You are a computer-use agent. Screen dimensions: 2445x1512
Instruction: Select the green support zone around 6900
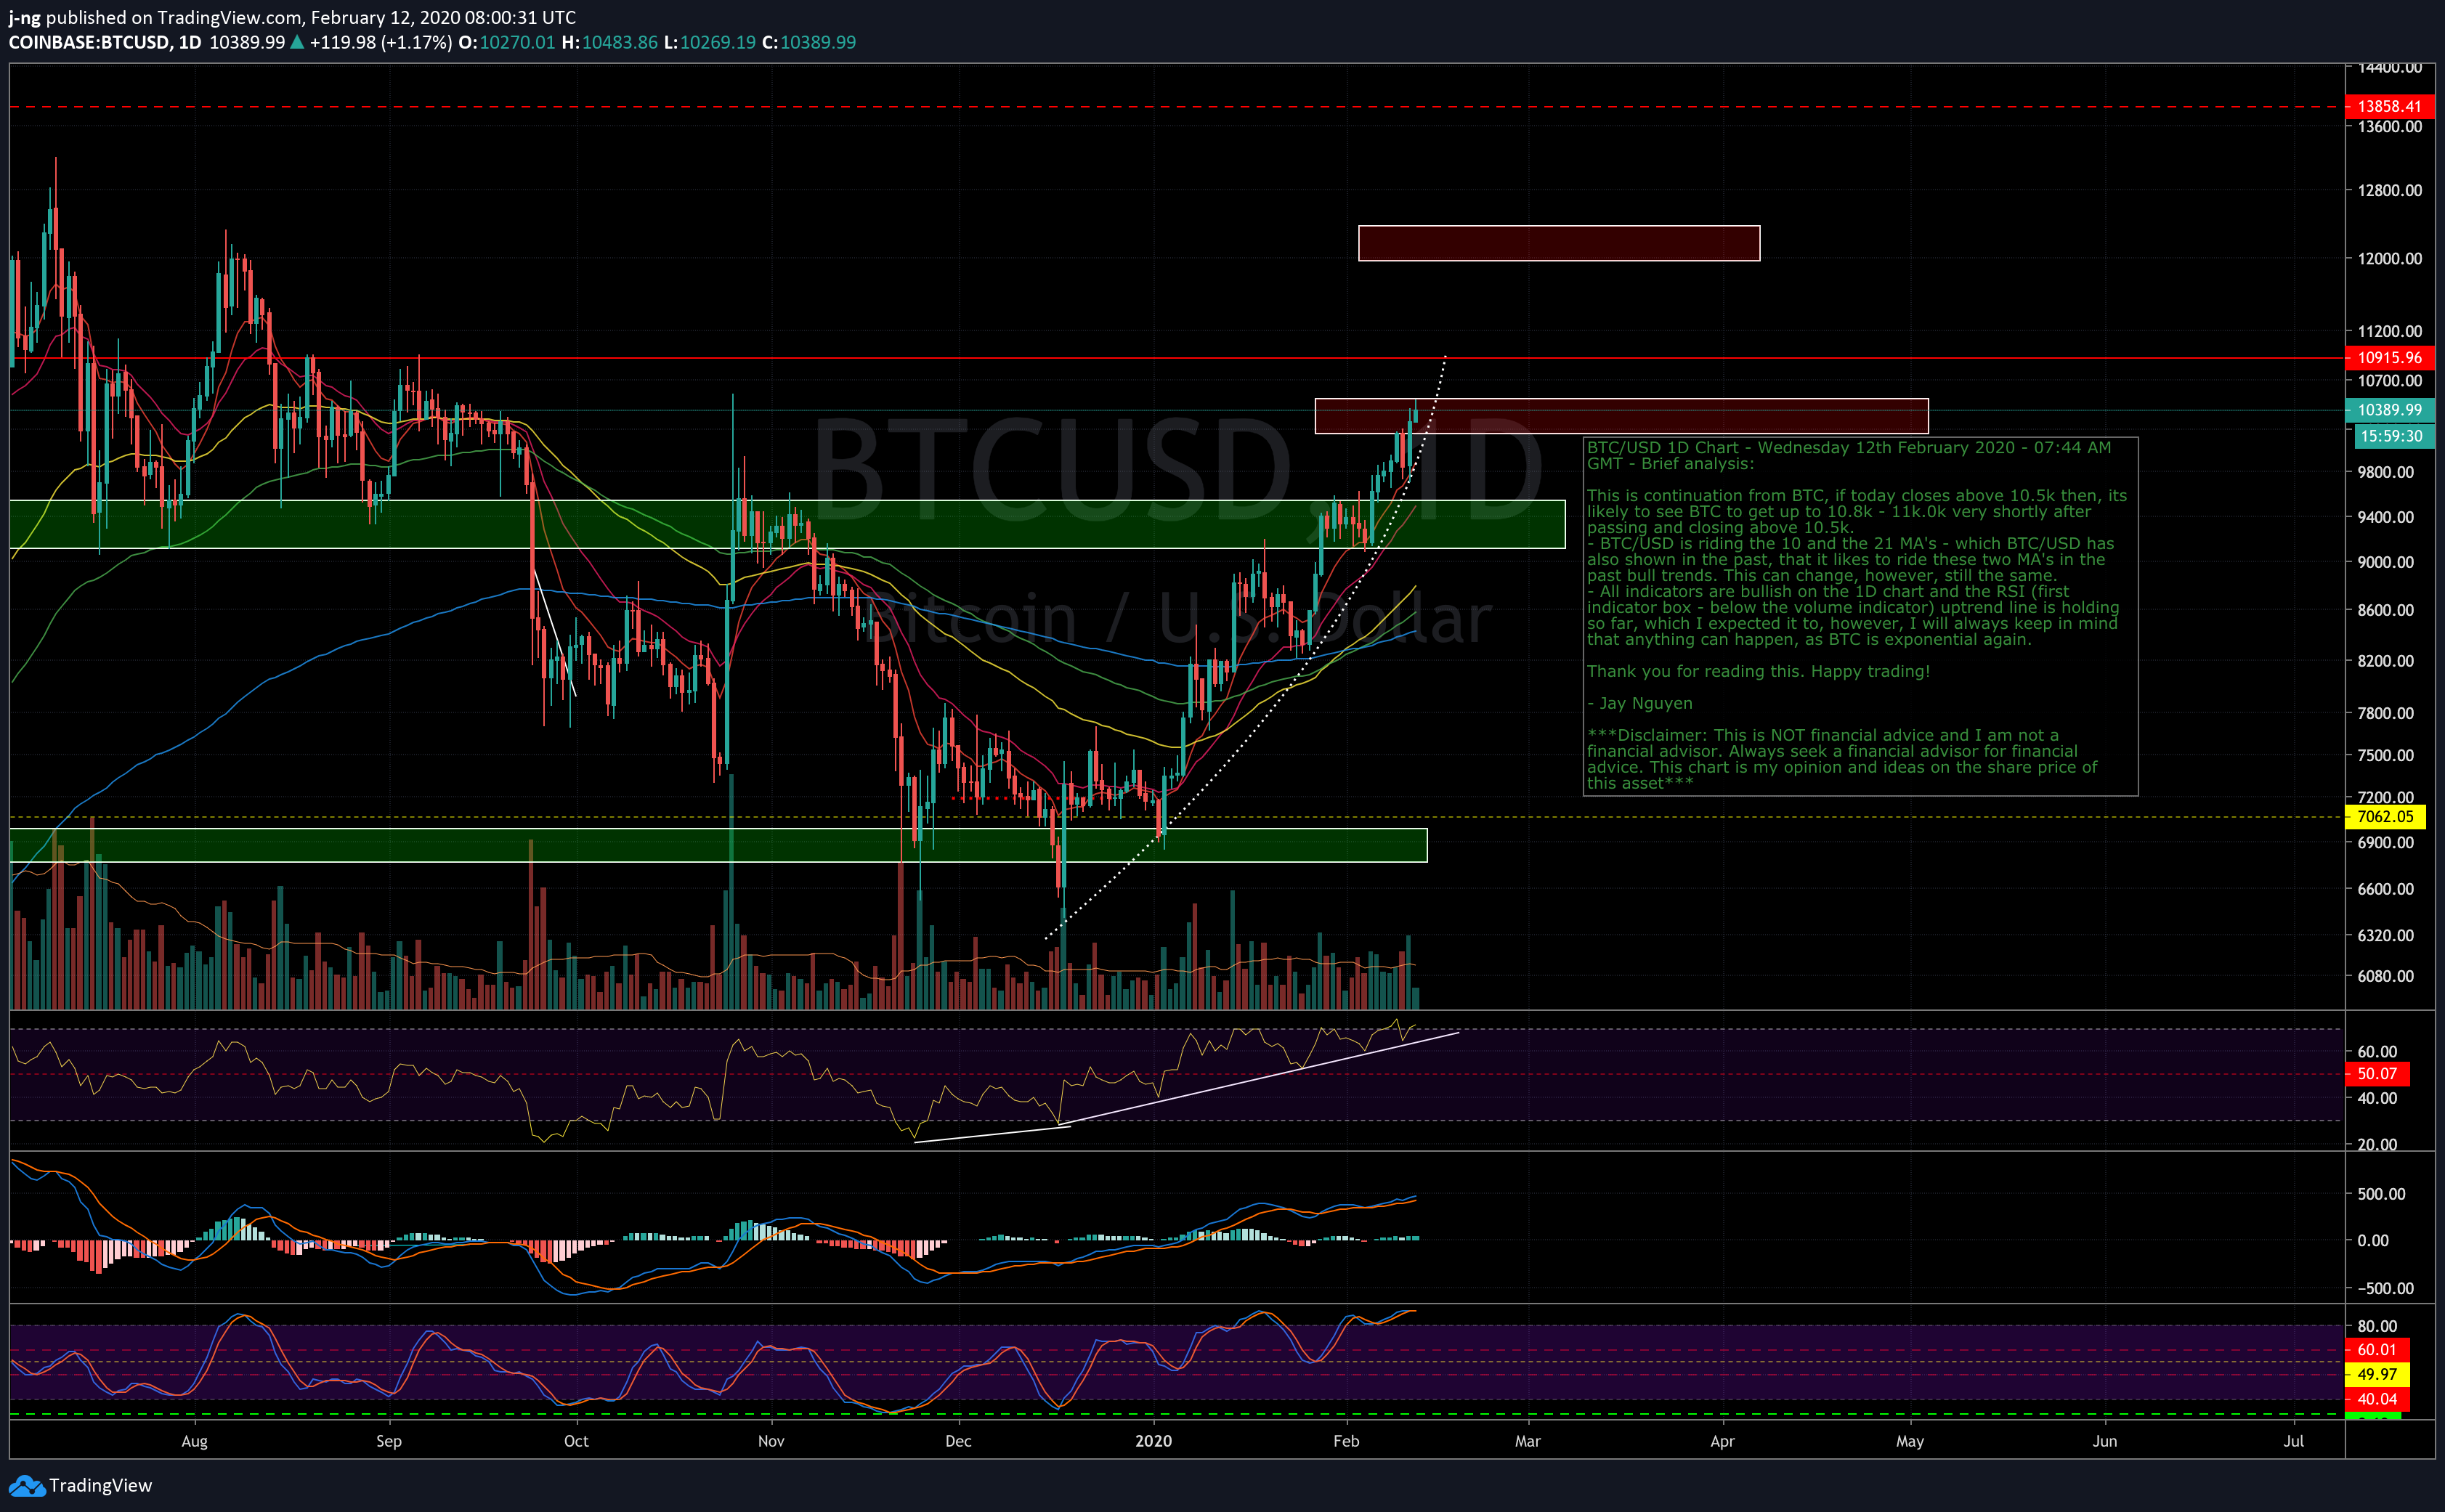click(718, 845)
